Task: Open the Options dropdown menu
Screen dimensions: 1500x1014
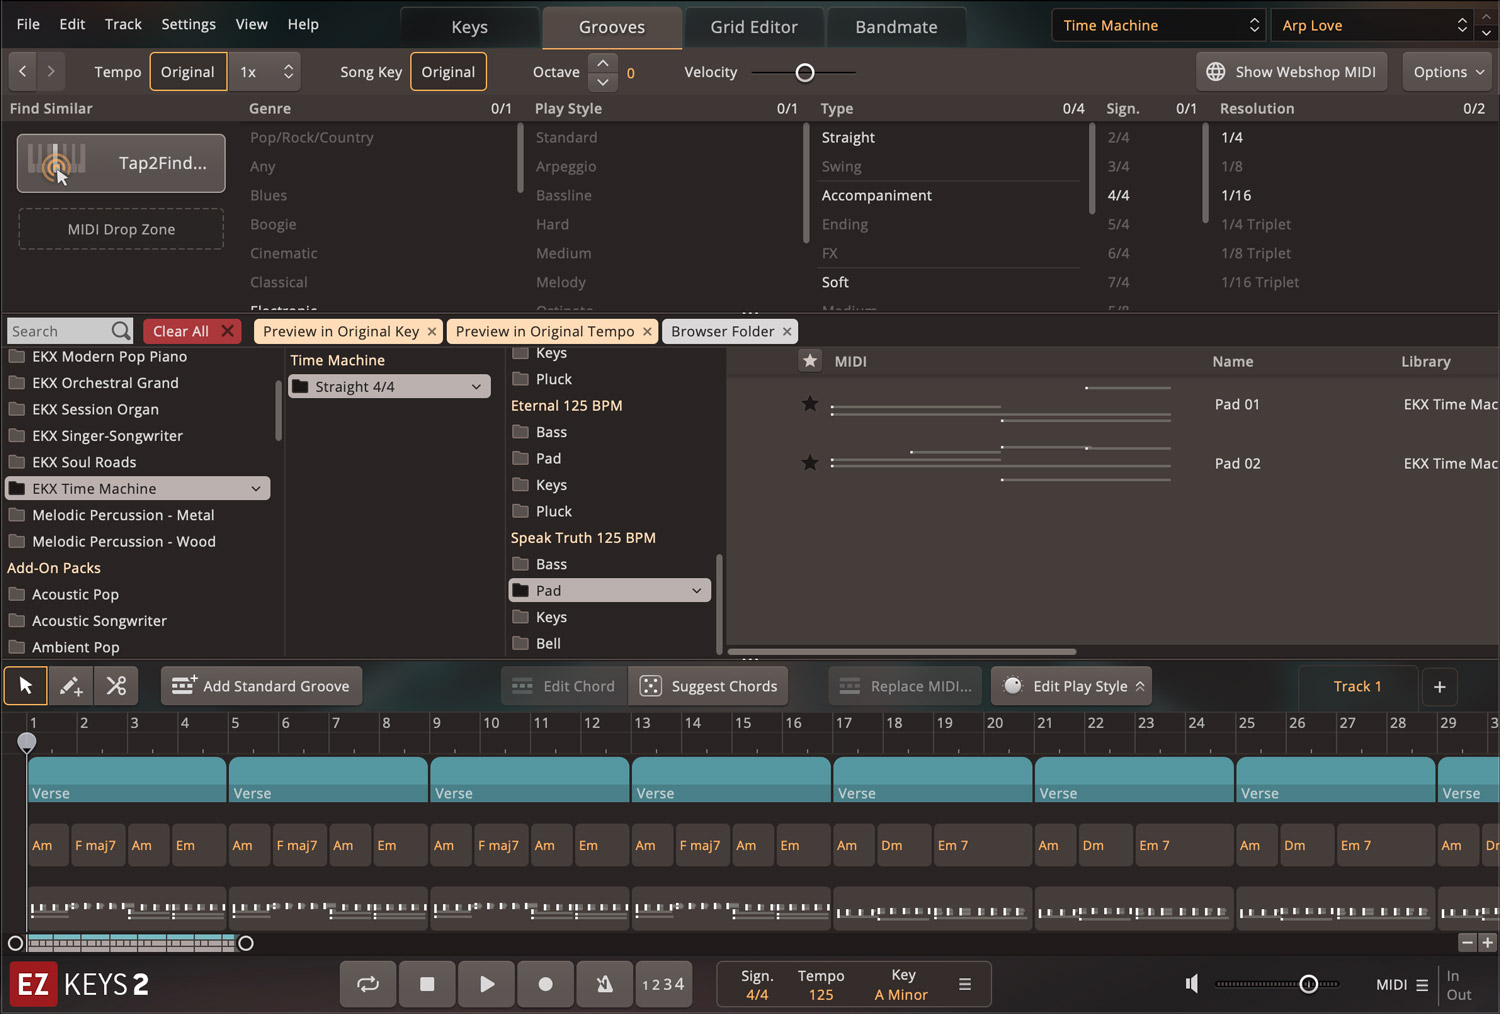Action: coord(1448,72)
